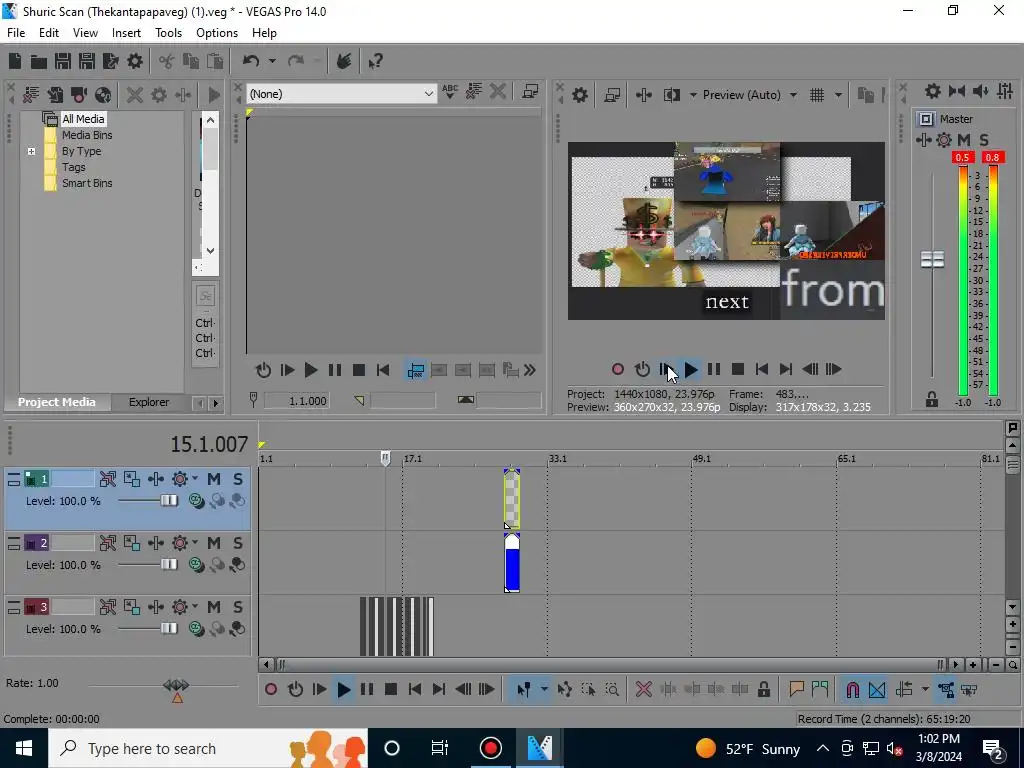1024x768 pixels.
Task: Stop playback in the preview window transport
Action: [738, 370]
